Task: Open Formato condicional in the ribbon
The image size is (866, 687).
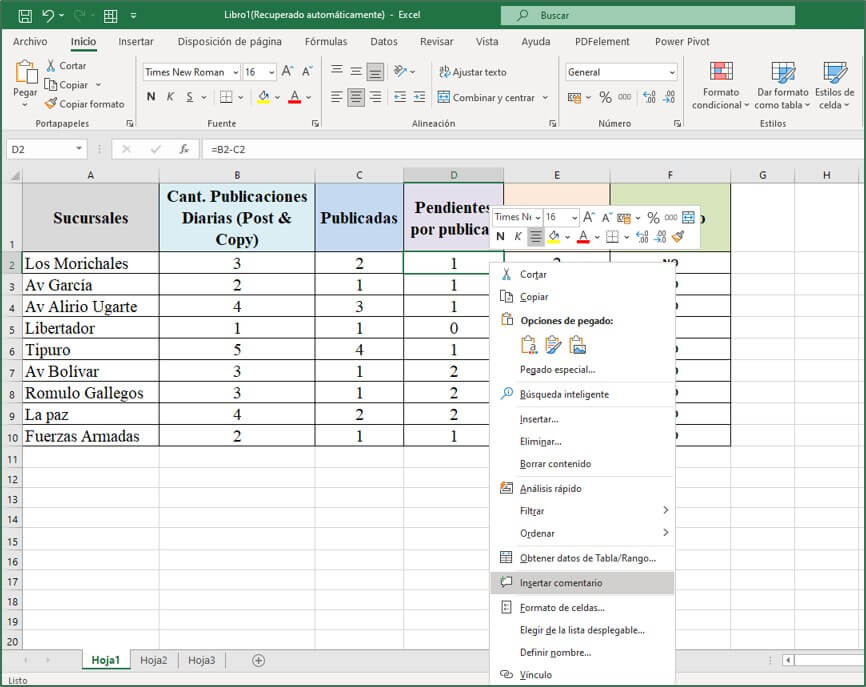Action: 722,85
